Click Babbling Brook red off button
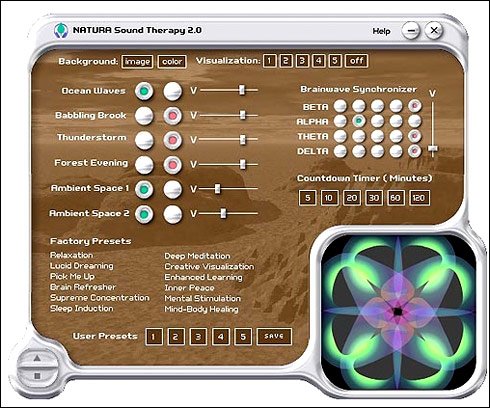This screenshot has width=490, height=408. tap(173, 116)
